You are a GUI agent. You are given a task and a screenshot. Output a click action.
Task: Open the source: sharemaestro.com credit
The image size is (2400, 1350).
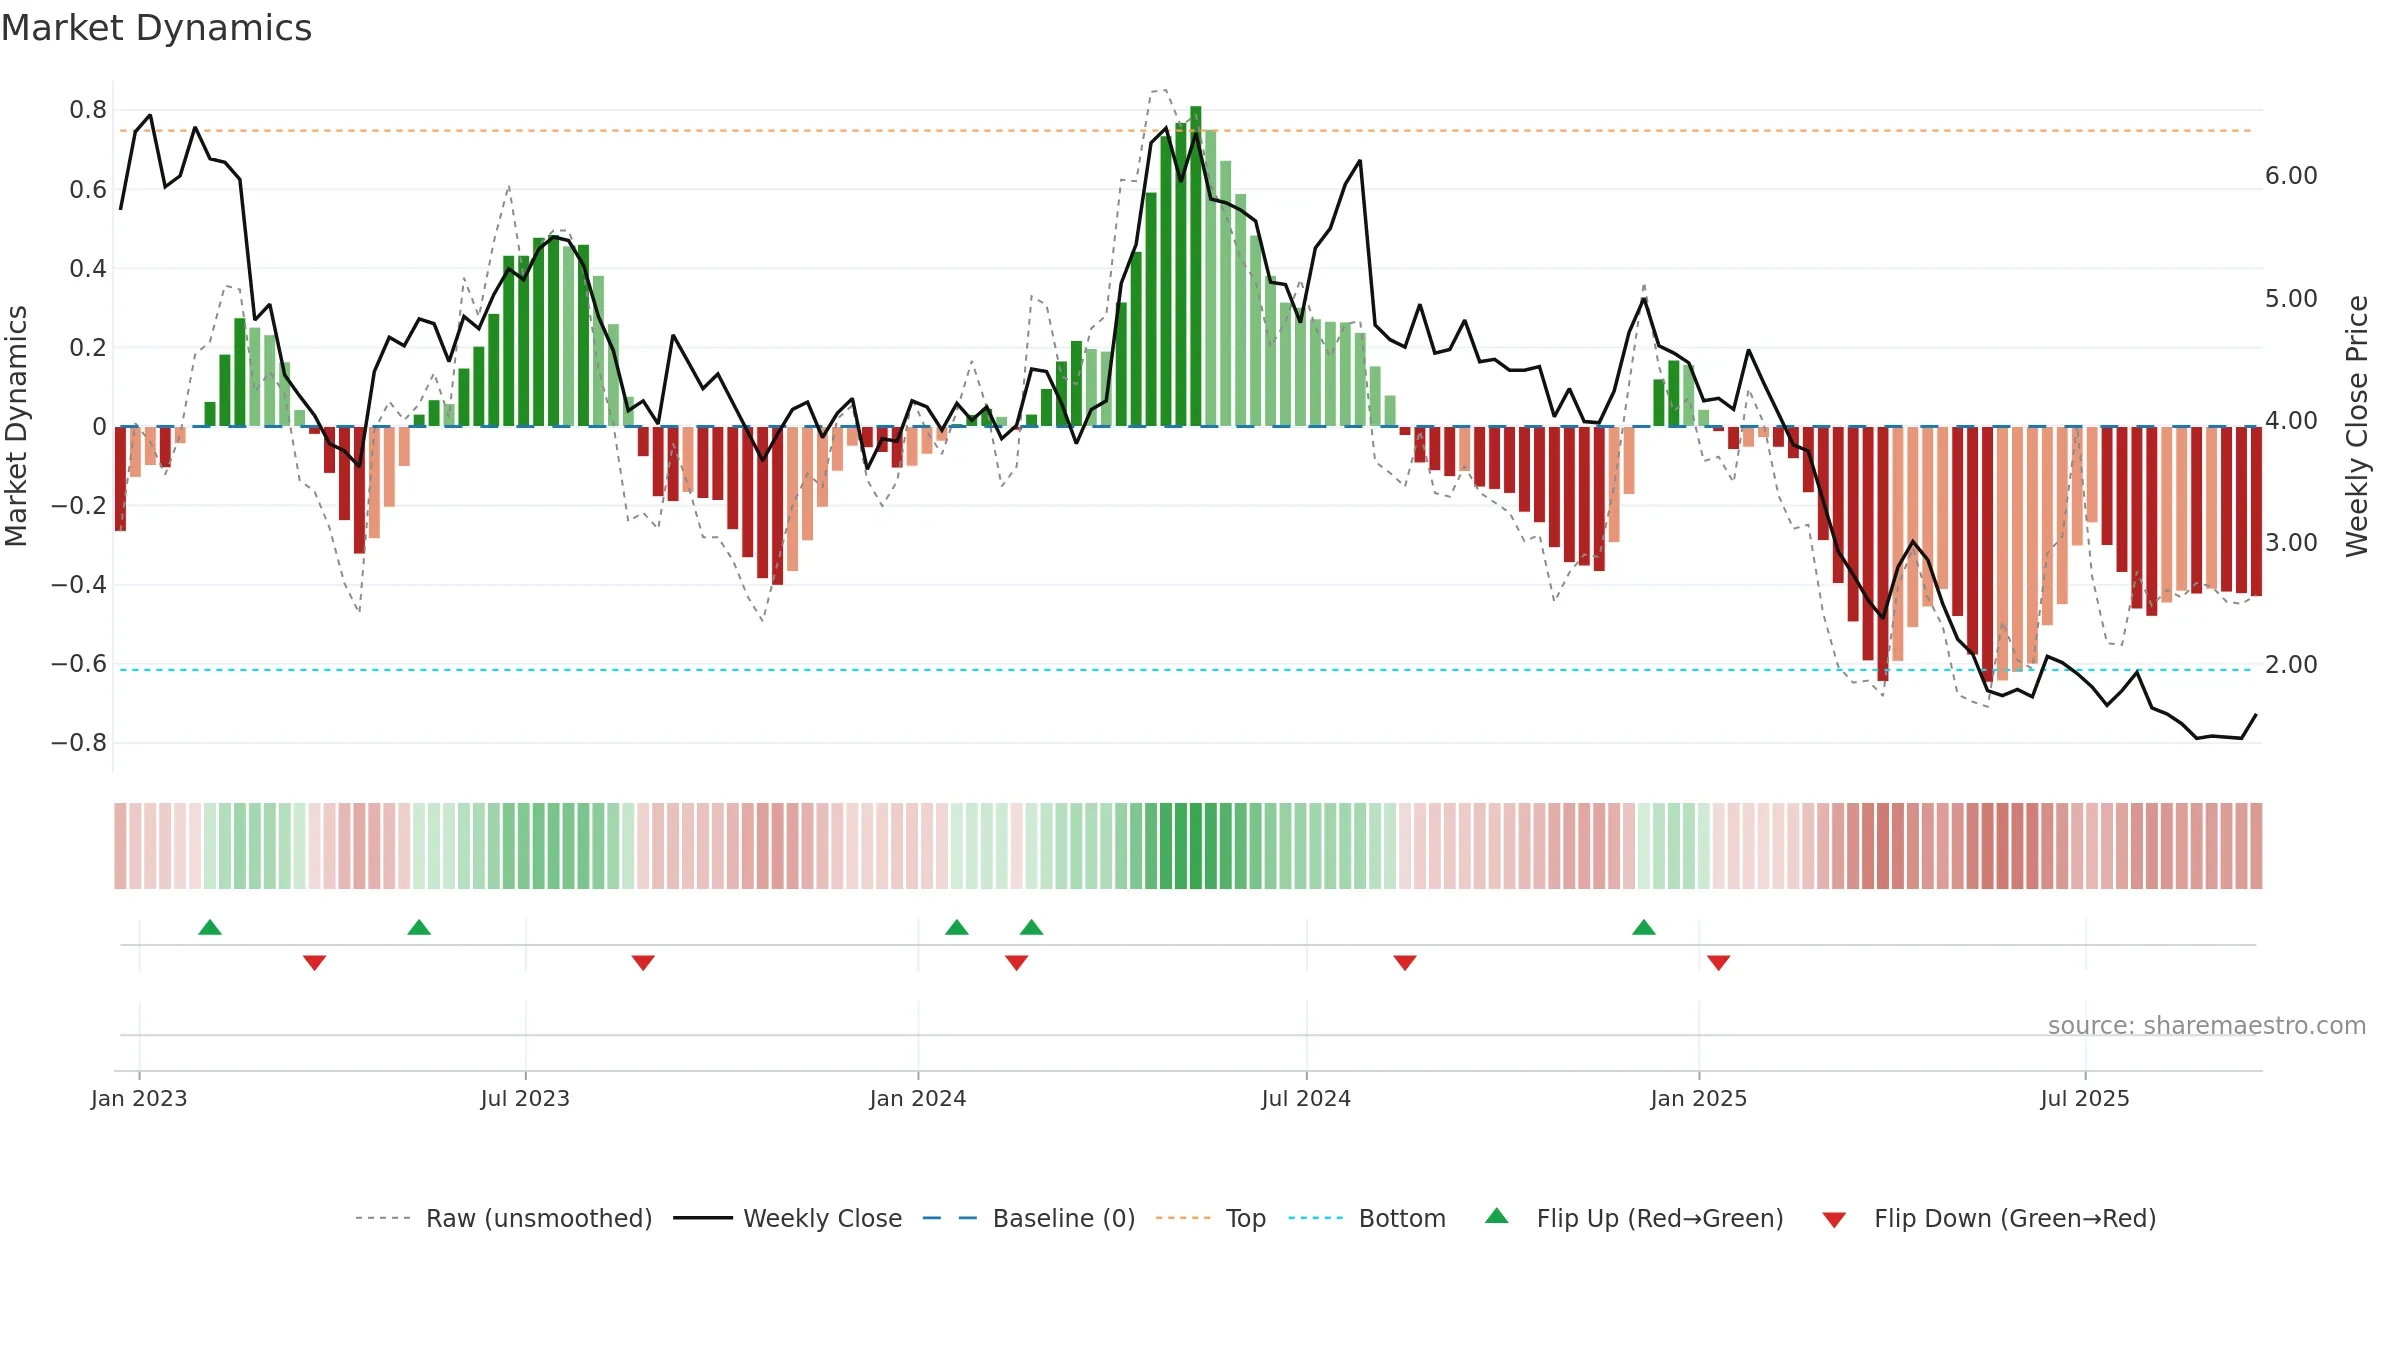2207,1026
